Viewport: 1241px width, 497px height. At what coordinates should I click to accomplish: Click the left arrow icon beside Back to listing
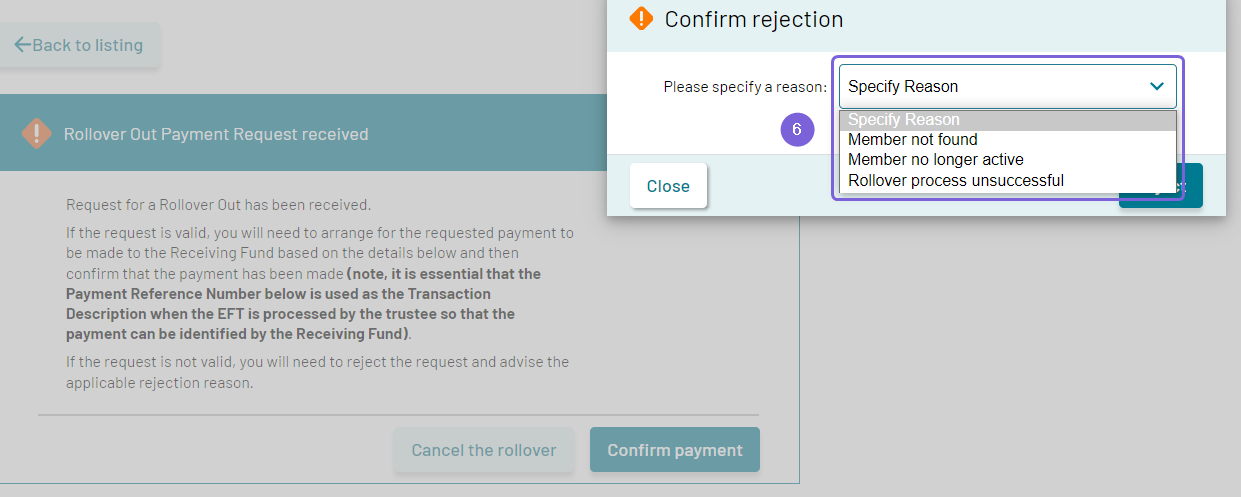(x=22, y=45)
